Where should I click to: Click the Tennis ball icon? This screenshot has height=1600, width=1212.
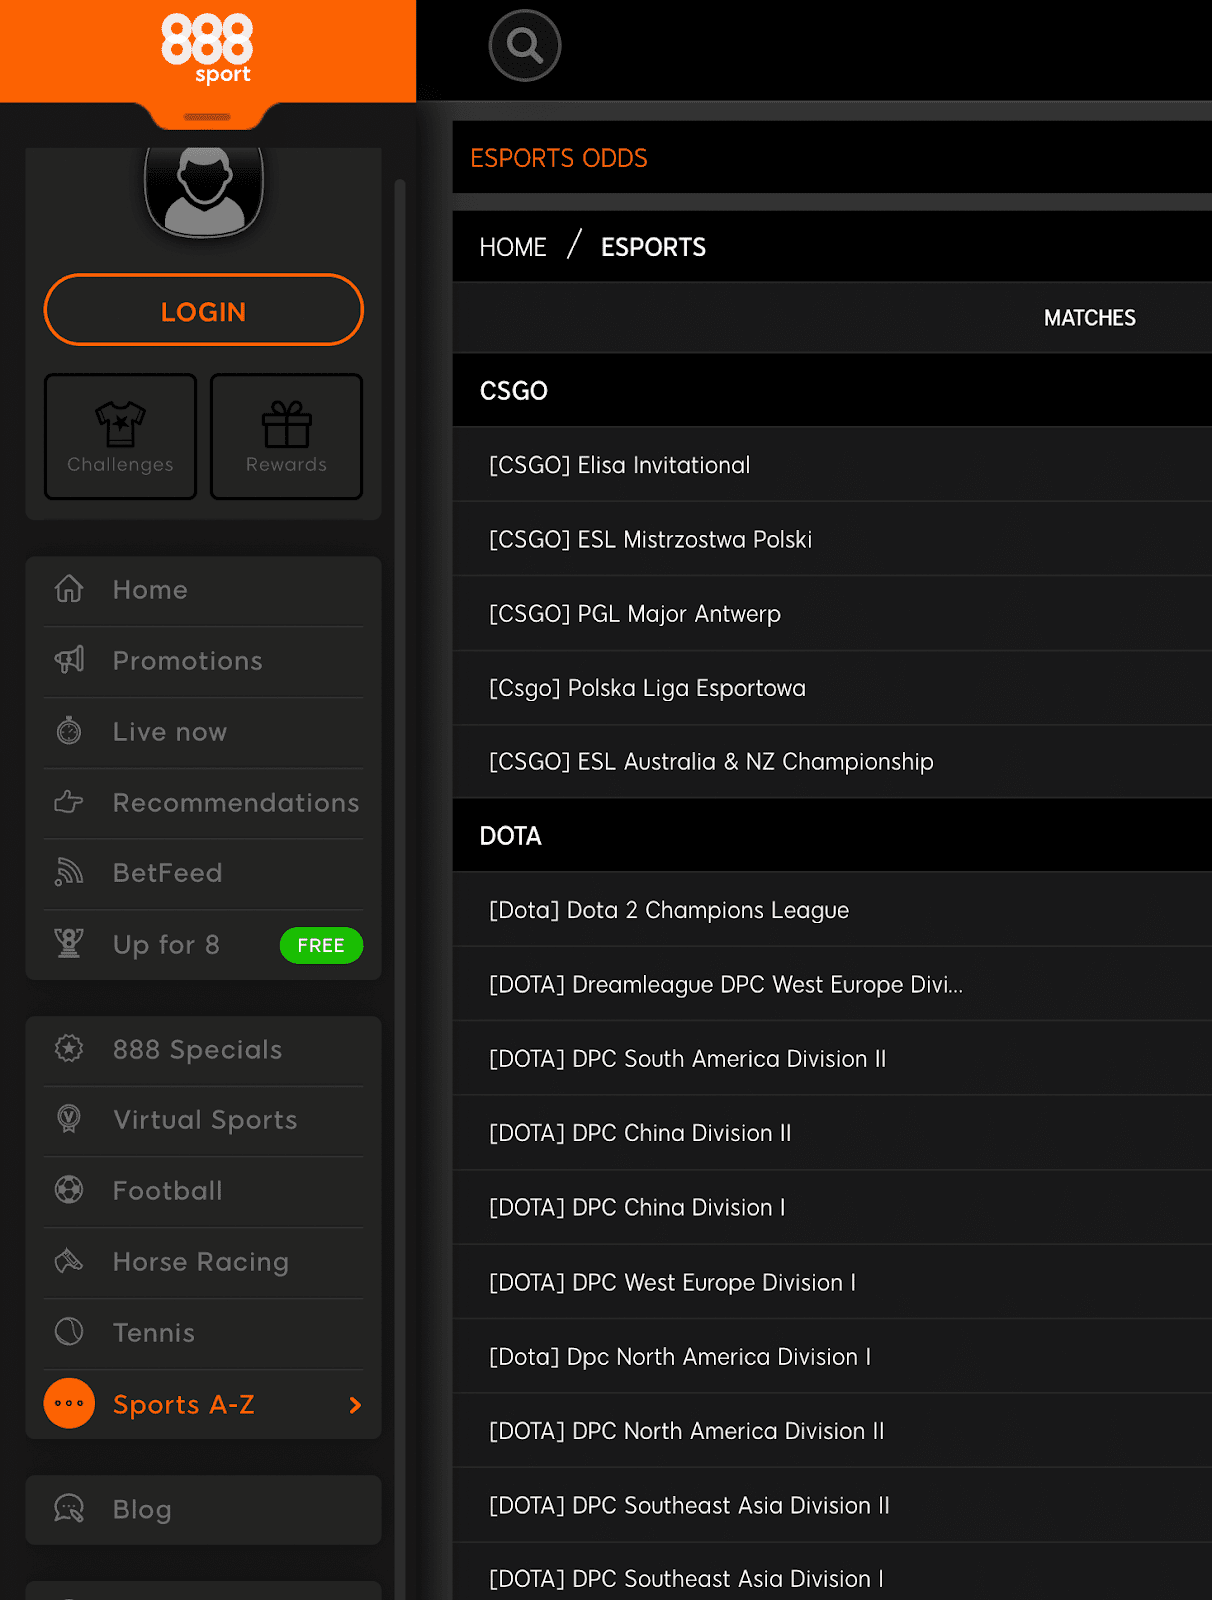pos(69,1331)
